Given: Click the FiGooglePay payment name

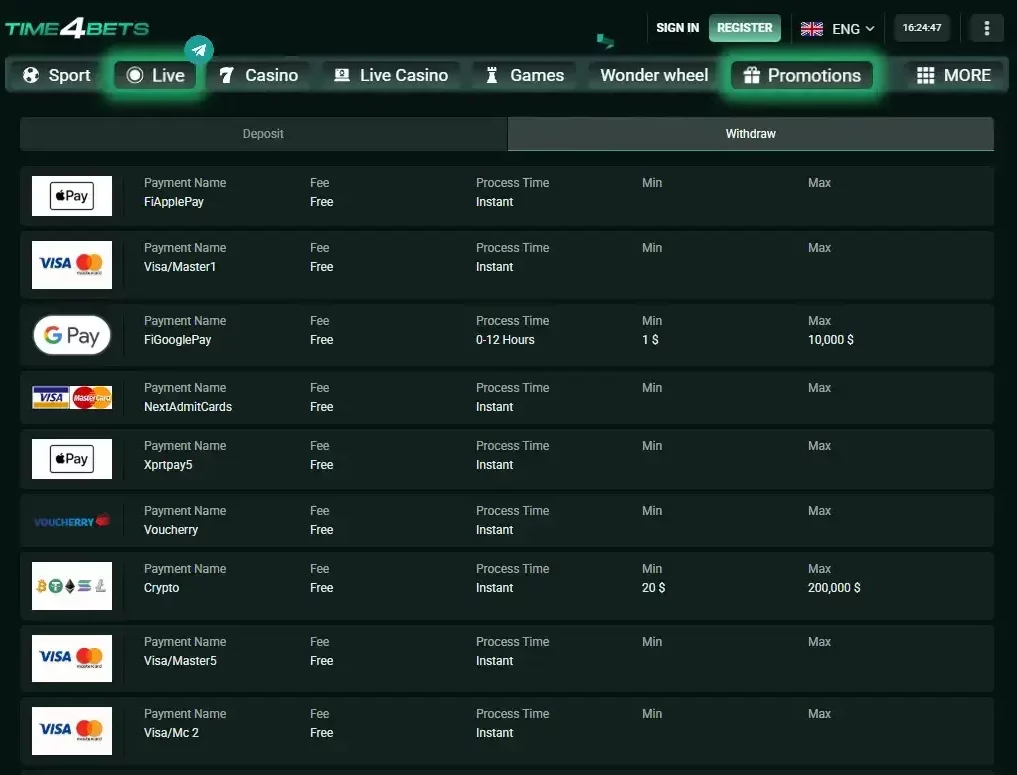Looking at the screenshot, I should (x=178, y=340).
